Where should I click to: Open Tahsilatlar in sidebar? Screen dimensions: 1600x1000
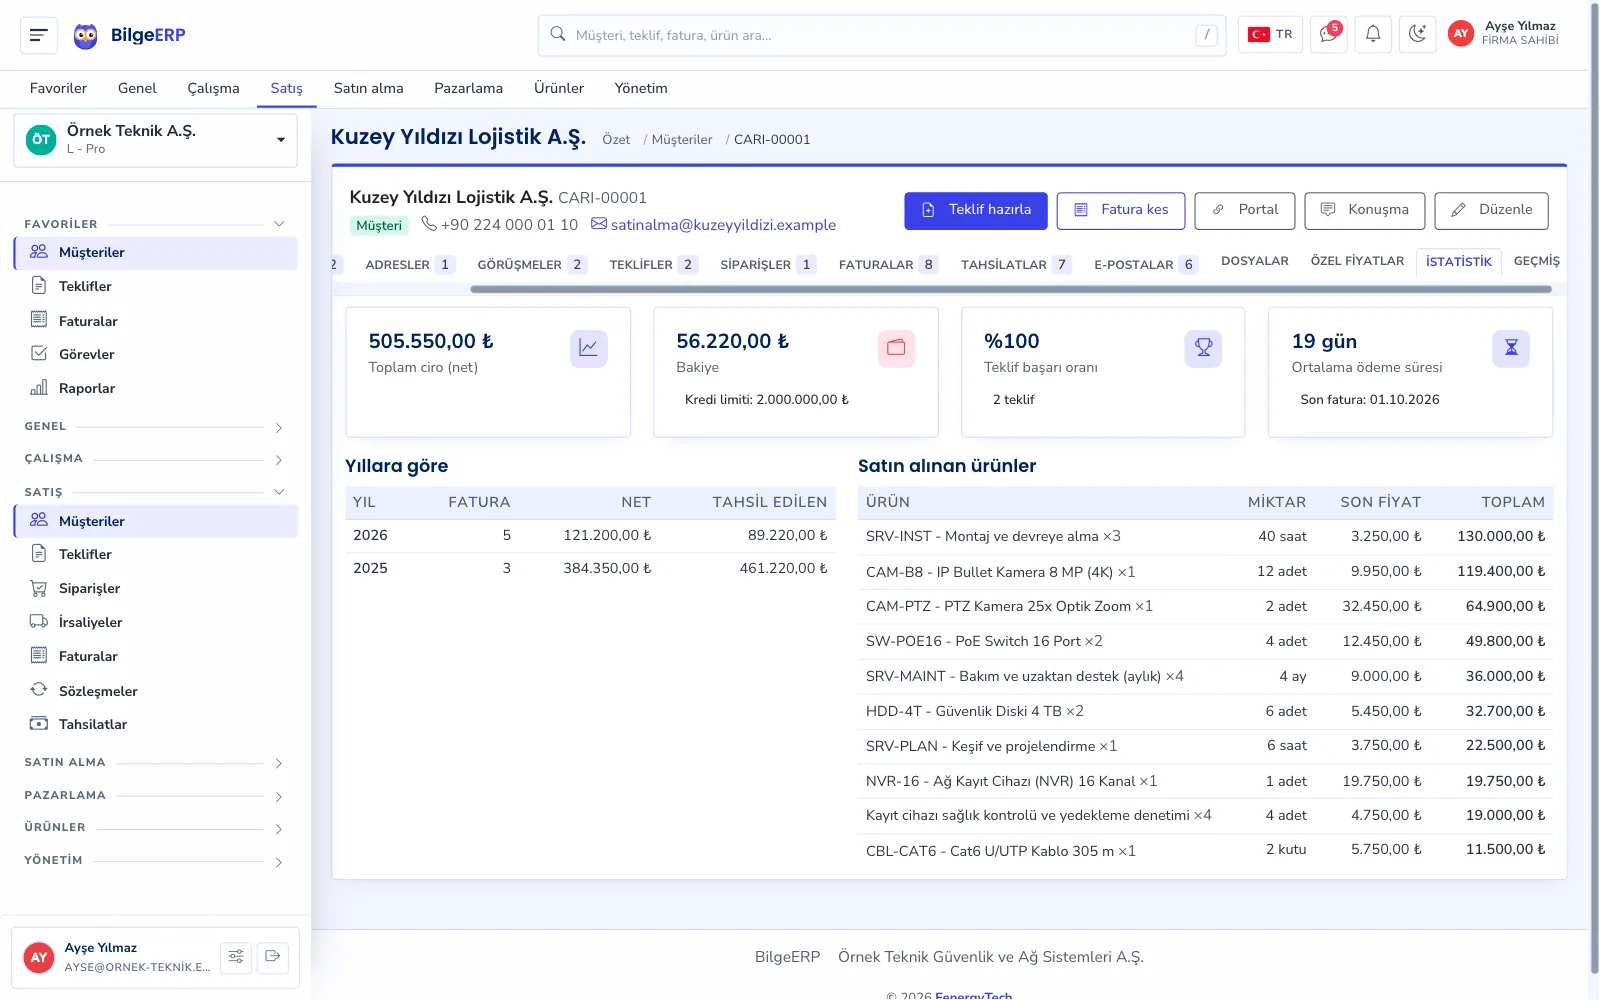[x=156, y=724]
